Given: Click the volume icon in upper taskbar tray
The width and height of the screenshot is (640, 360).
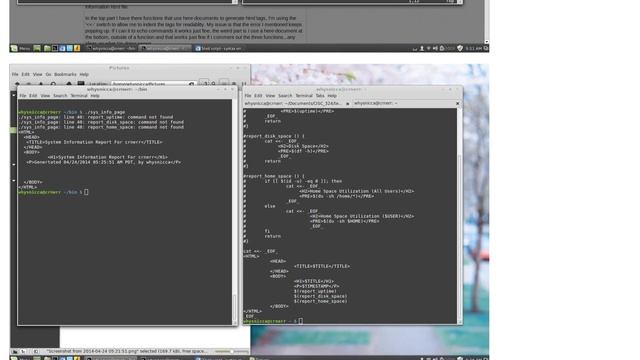Looking at the screenshot, I should pyautogui.click(x=435, y=48).
